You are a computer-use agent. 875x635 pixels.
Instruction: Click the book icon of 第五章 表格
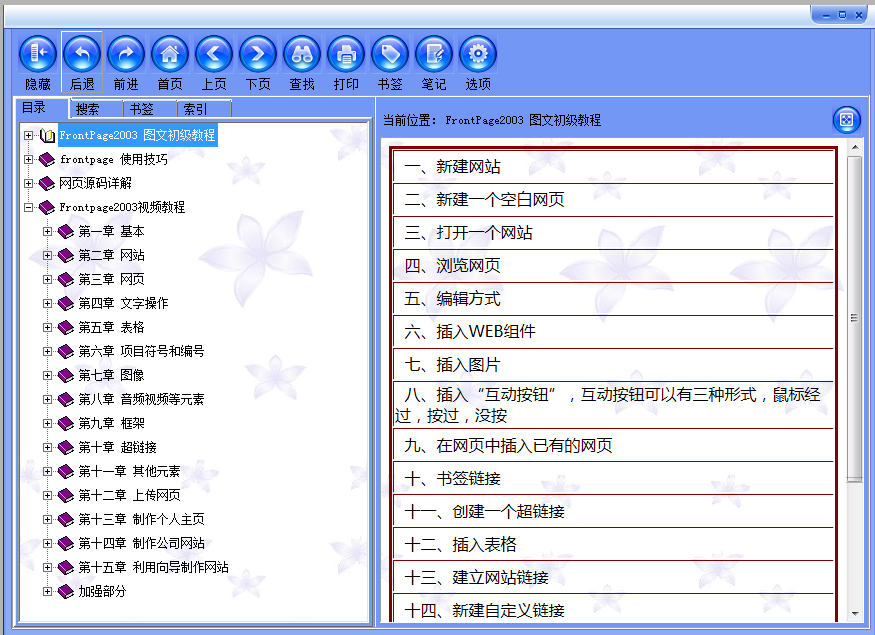pos(66,328)
